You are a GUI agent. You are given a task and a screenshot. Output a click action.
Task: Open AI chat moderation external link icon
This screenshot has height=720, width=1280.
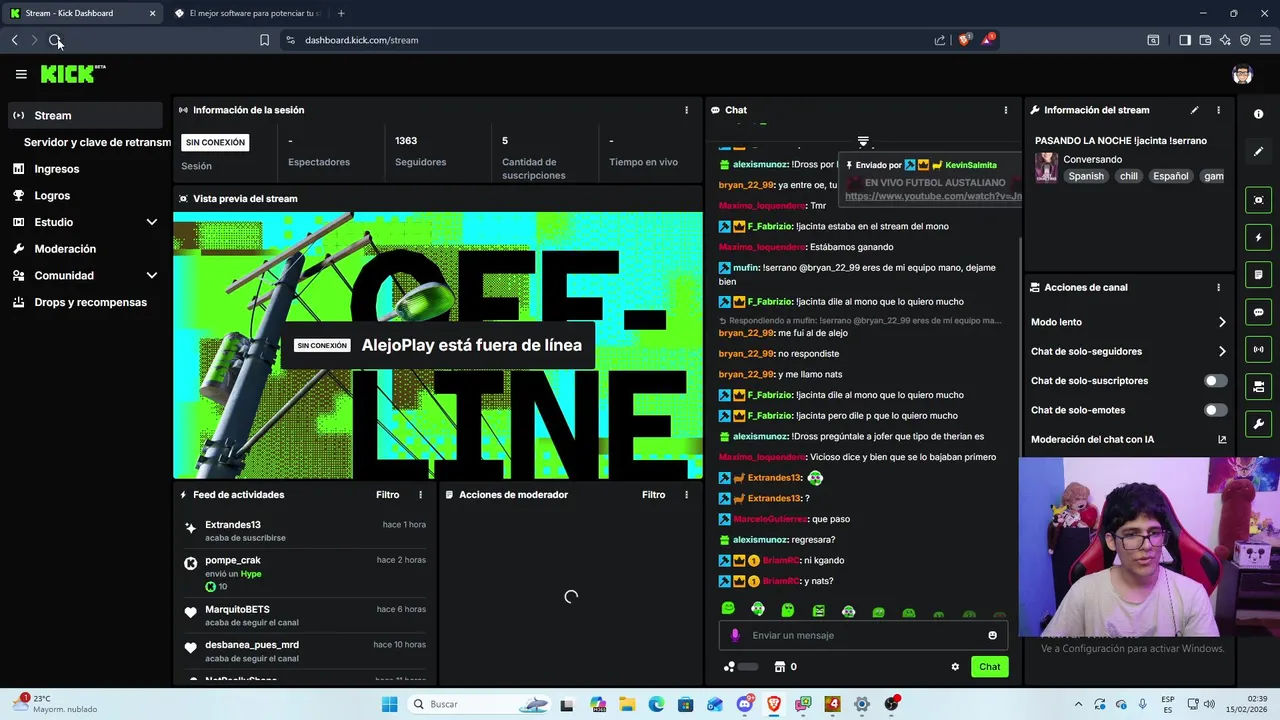[x=1222, y=439]
